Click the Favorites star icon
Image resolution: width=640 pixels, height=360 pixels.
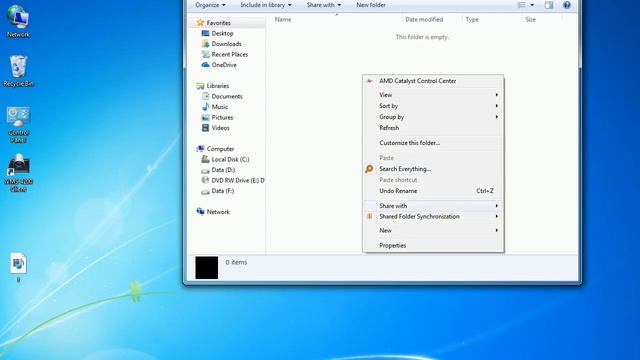coord(200,23)
